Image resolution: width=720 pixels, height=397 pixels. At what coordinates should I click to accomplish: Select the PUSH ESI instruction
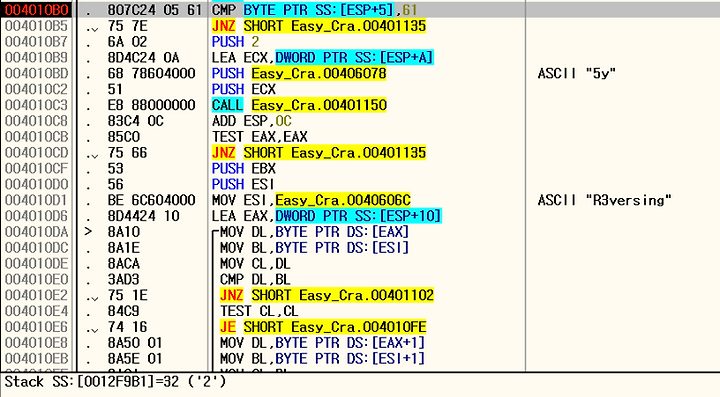[243, 184]
